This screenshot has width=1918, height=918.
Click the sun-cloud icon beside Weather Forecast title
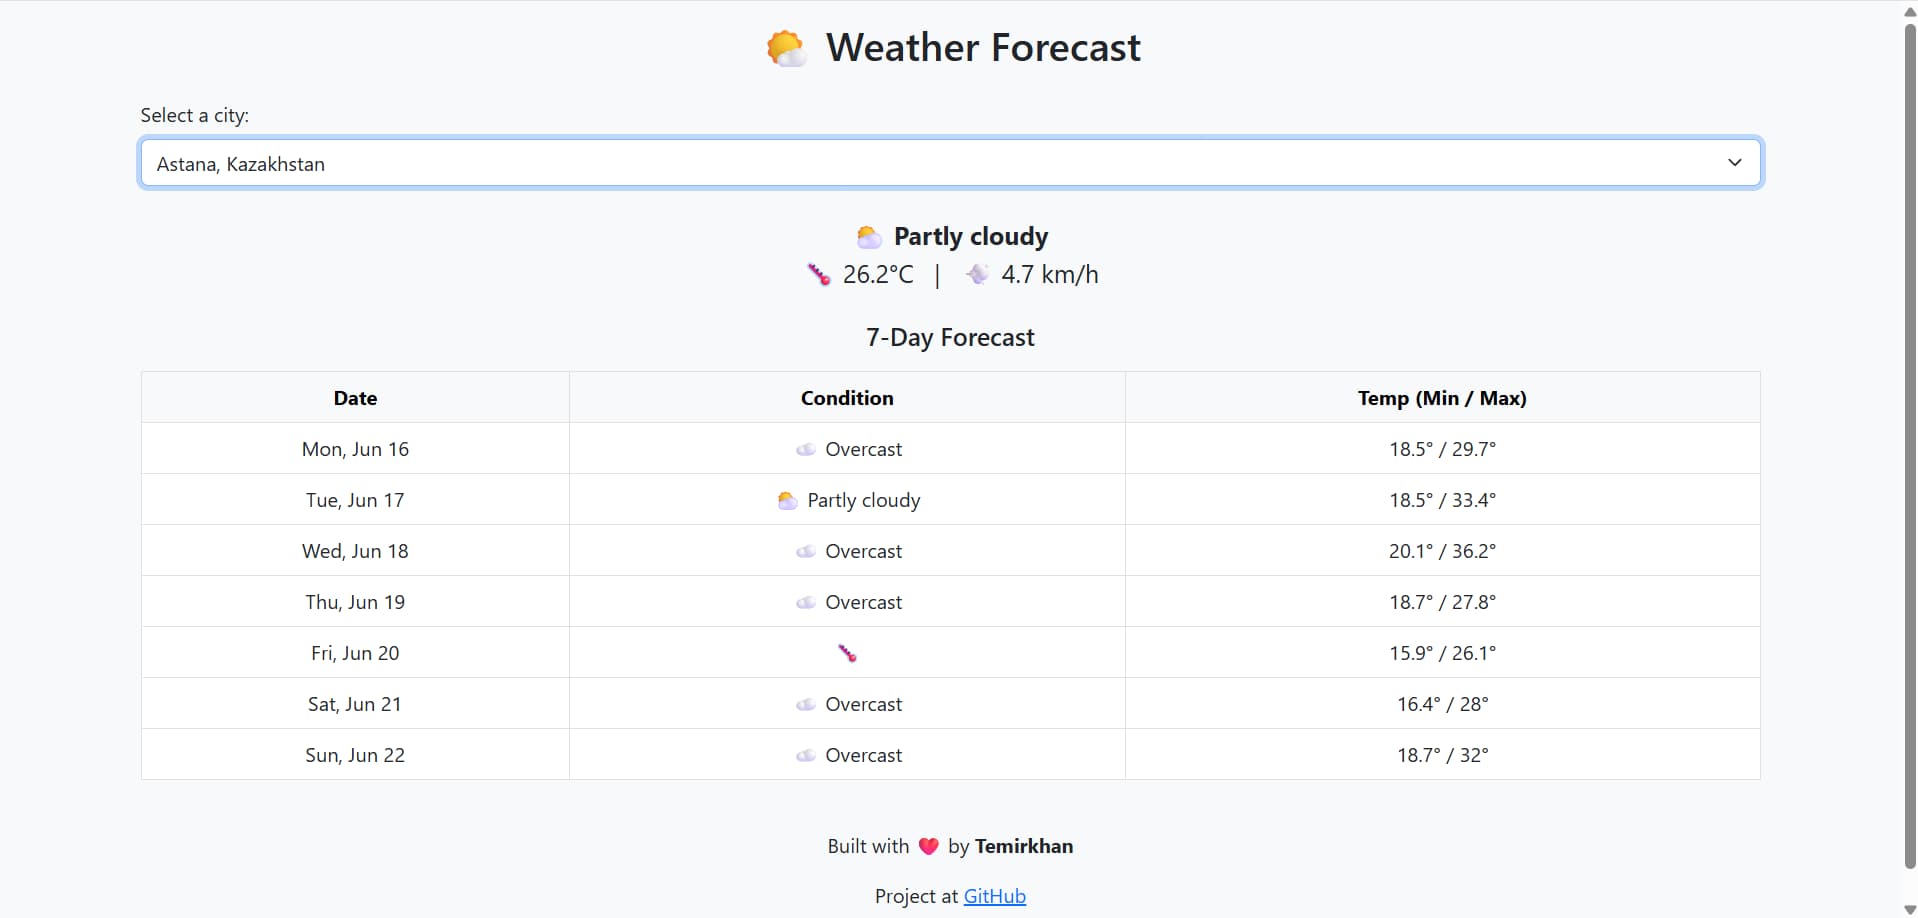tap(786, 48)
